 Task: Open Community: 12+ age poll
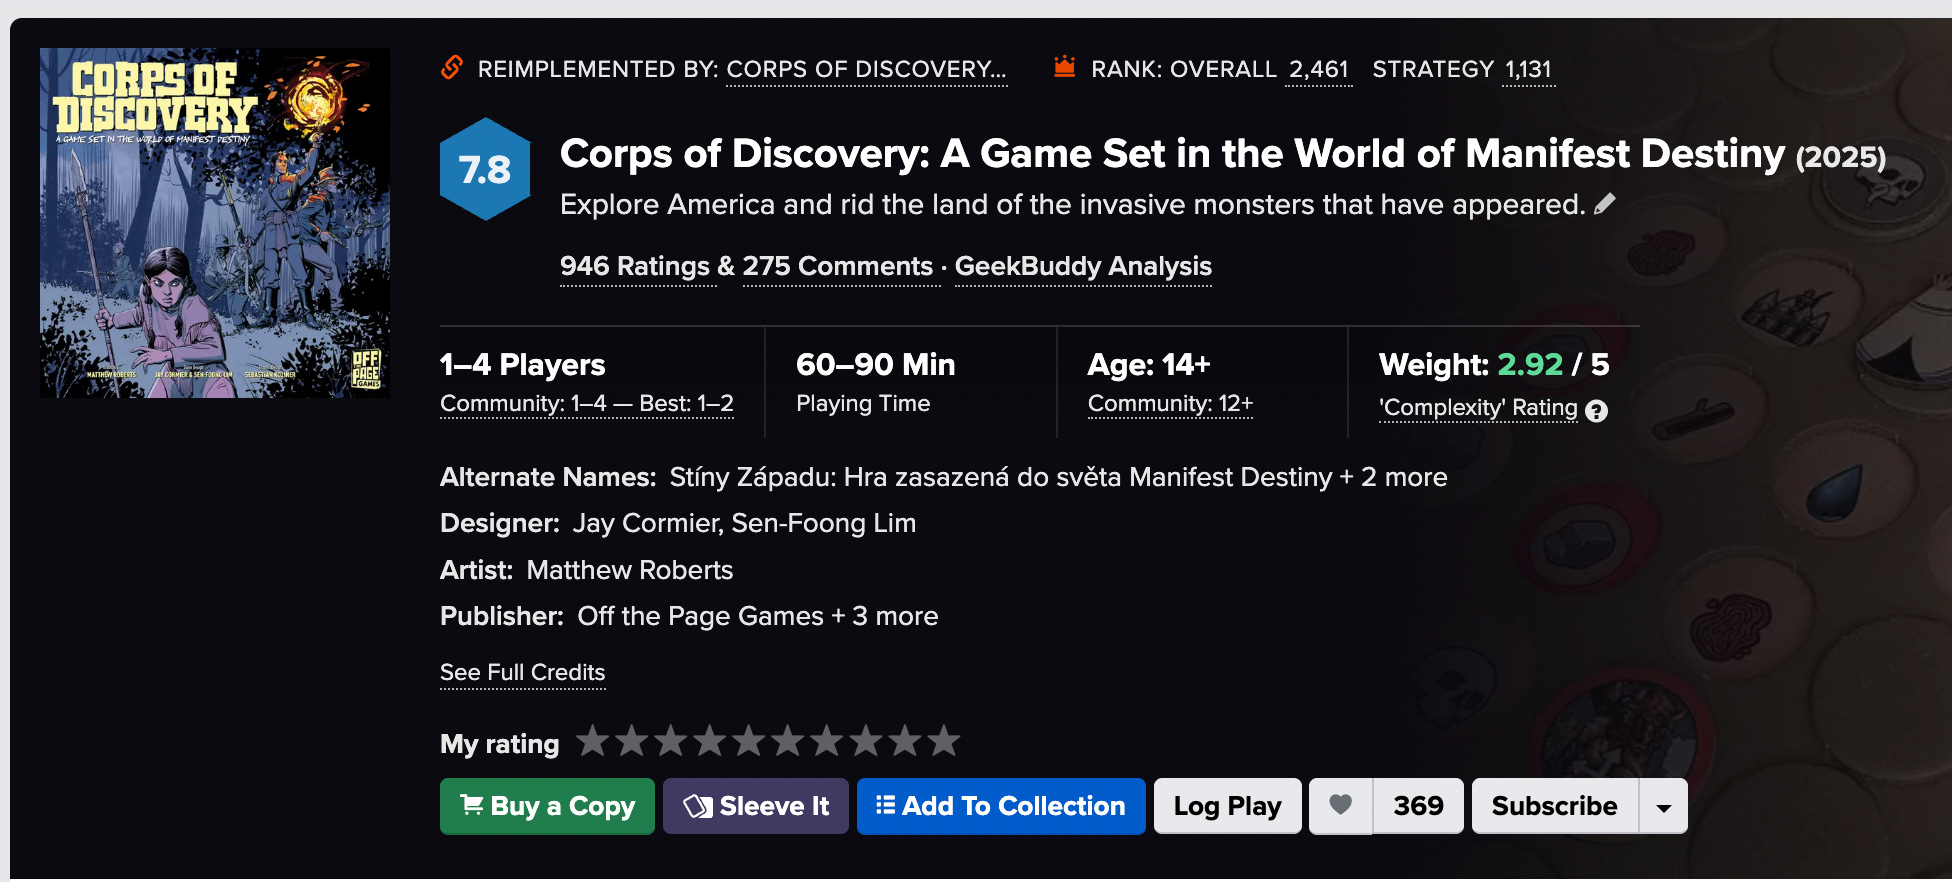(x=1170, y=403)
